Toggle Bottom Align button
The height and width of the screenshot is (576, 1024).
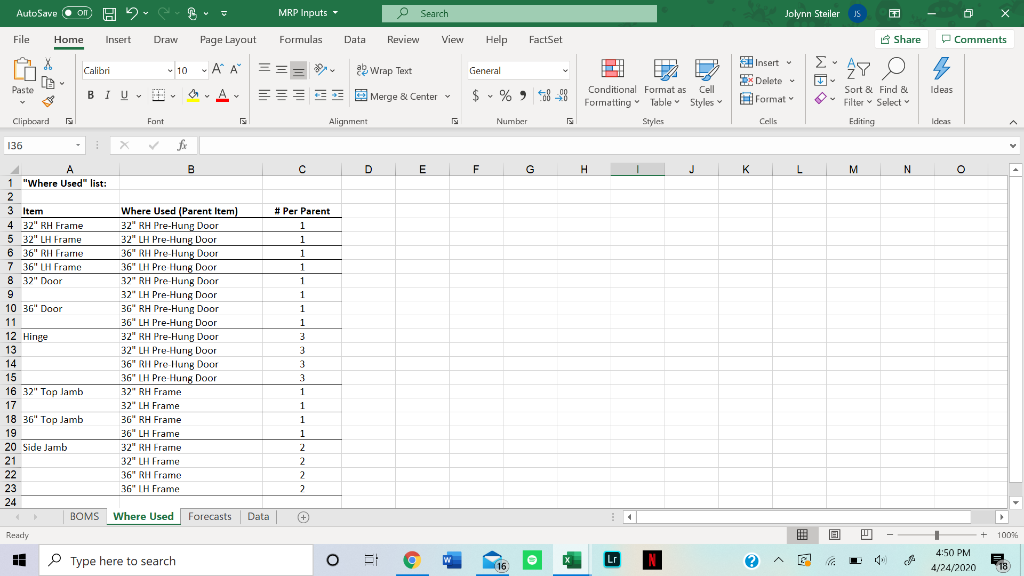pyautogui.click(x=298, y=69)
